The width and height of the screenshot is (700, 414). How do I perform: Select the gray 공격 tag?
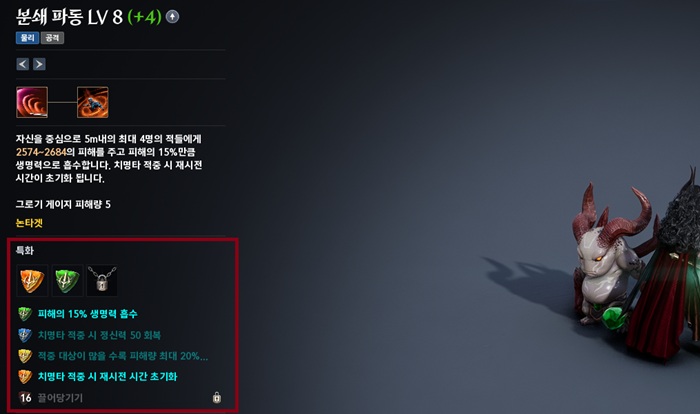[52, 38]
